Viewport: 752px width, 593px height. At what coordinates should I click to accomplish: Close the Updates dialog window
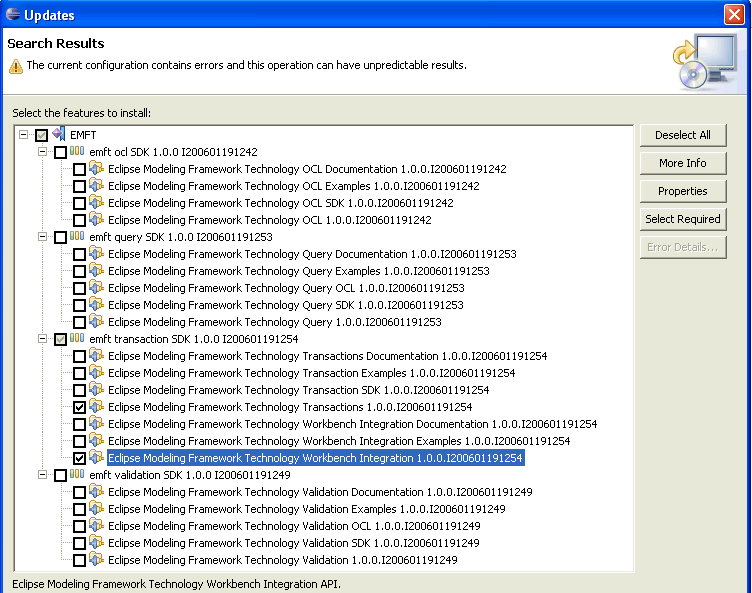coord(734,14)
